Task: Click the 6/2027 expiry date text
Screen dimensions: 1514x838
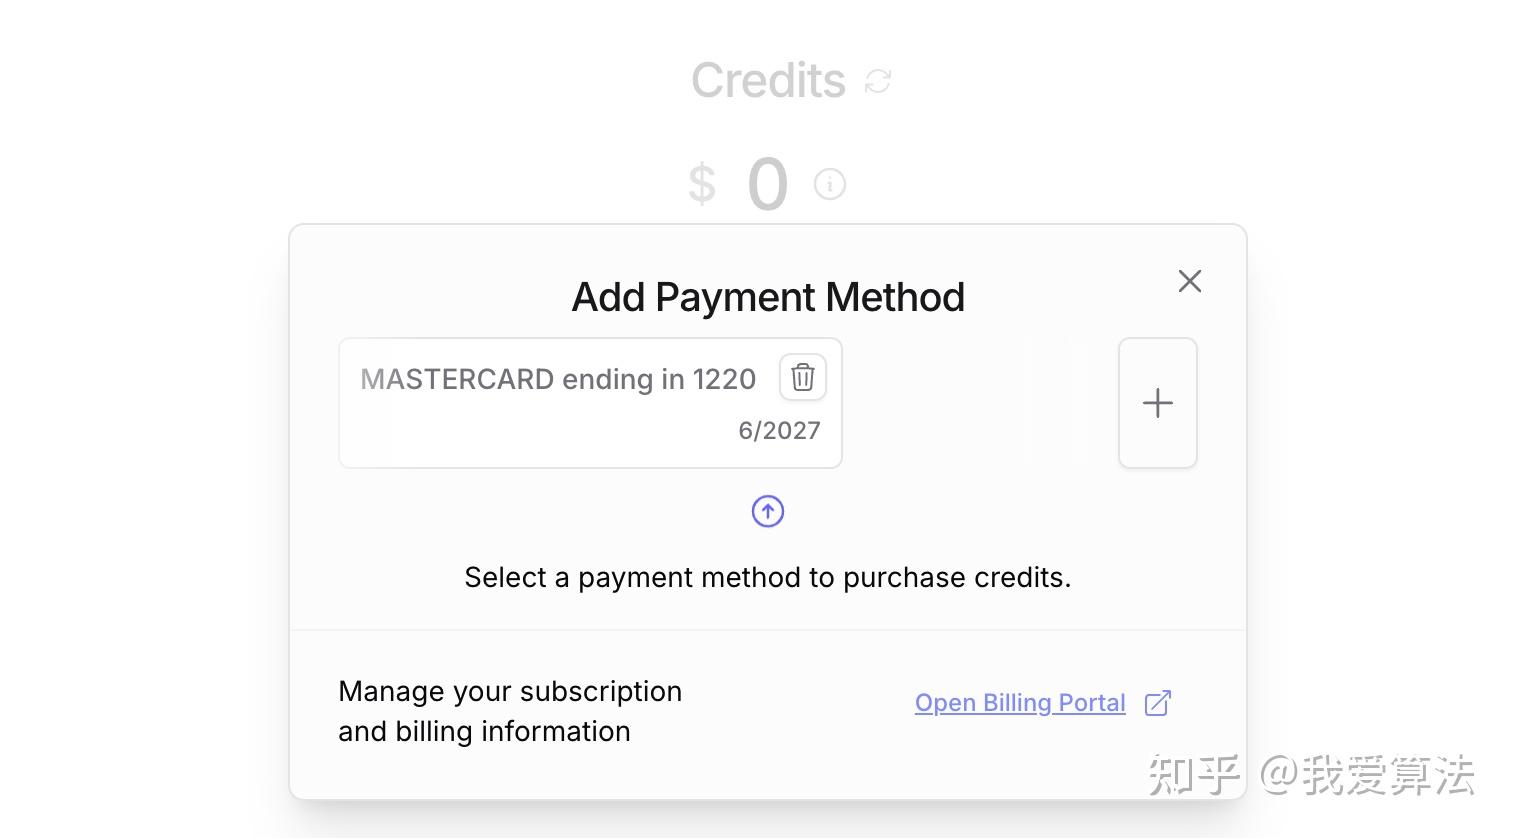Action: point(779,430)
